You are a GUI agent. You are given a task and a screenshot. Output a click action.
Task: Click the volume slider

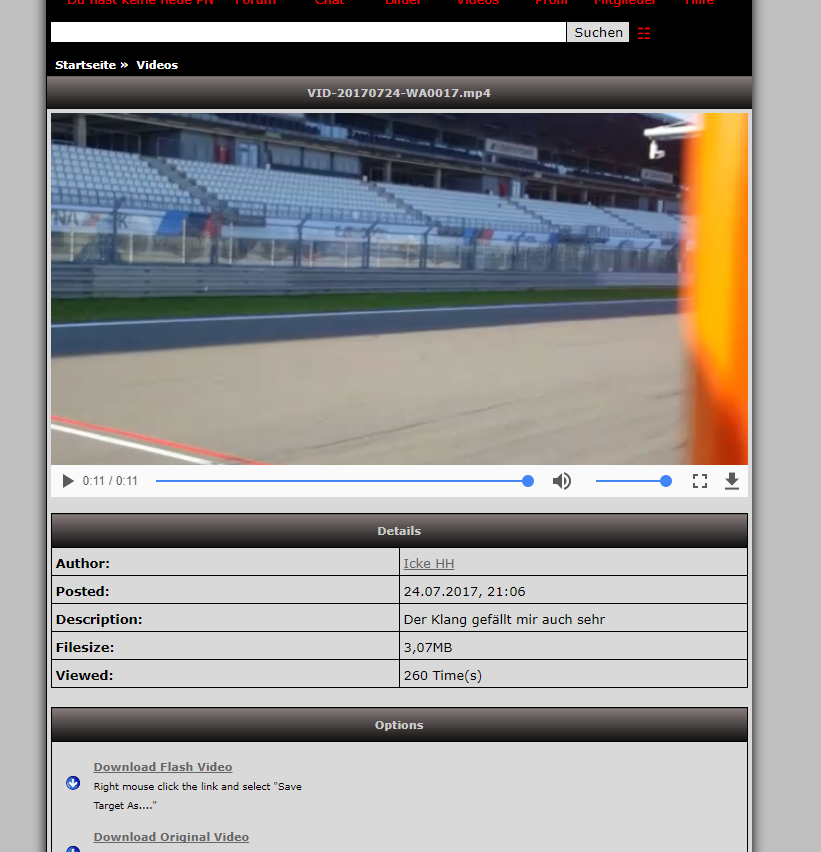click(x=634, y=481)
